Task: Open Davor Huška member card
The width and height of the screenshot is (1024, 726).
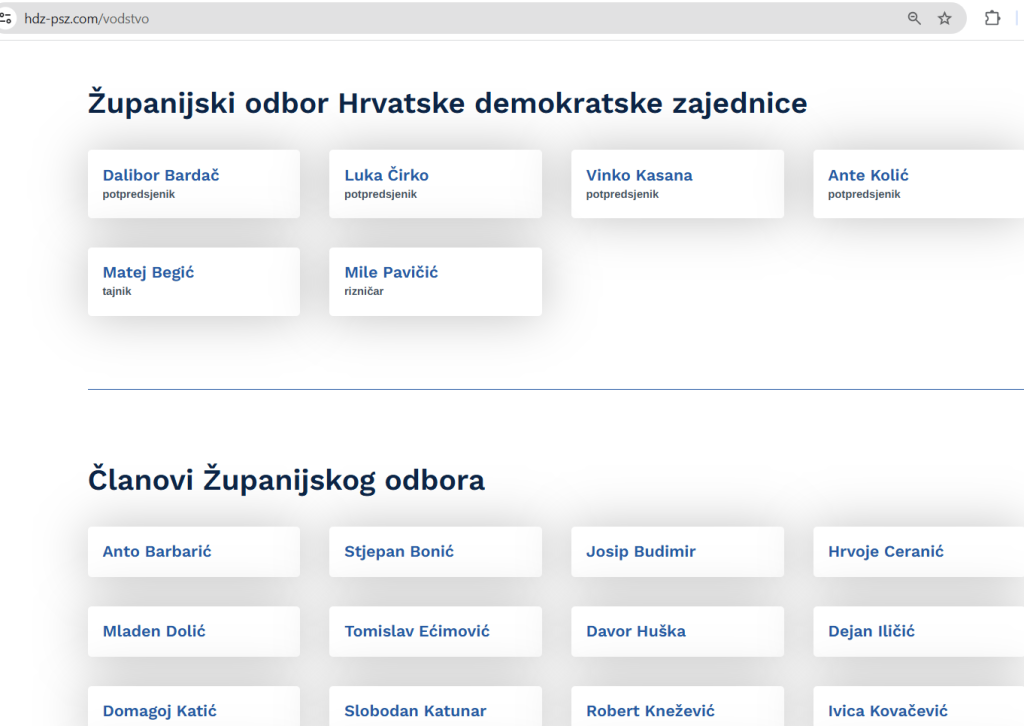Action: tap(677, 631)
